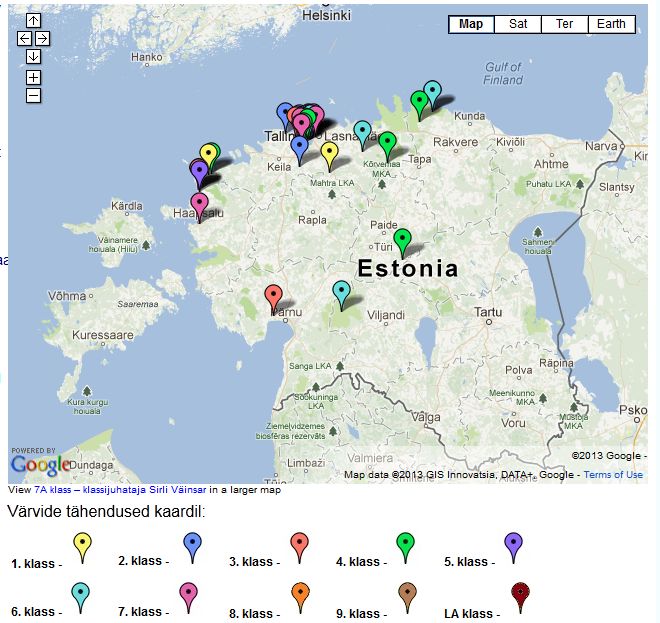Screen dimensions: 660x623
Task: Pan the map up with arrow button
Action: point(33,21)
